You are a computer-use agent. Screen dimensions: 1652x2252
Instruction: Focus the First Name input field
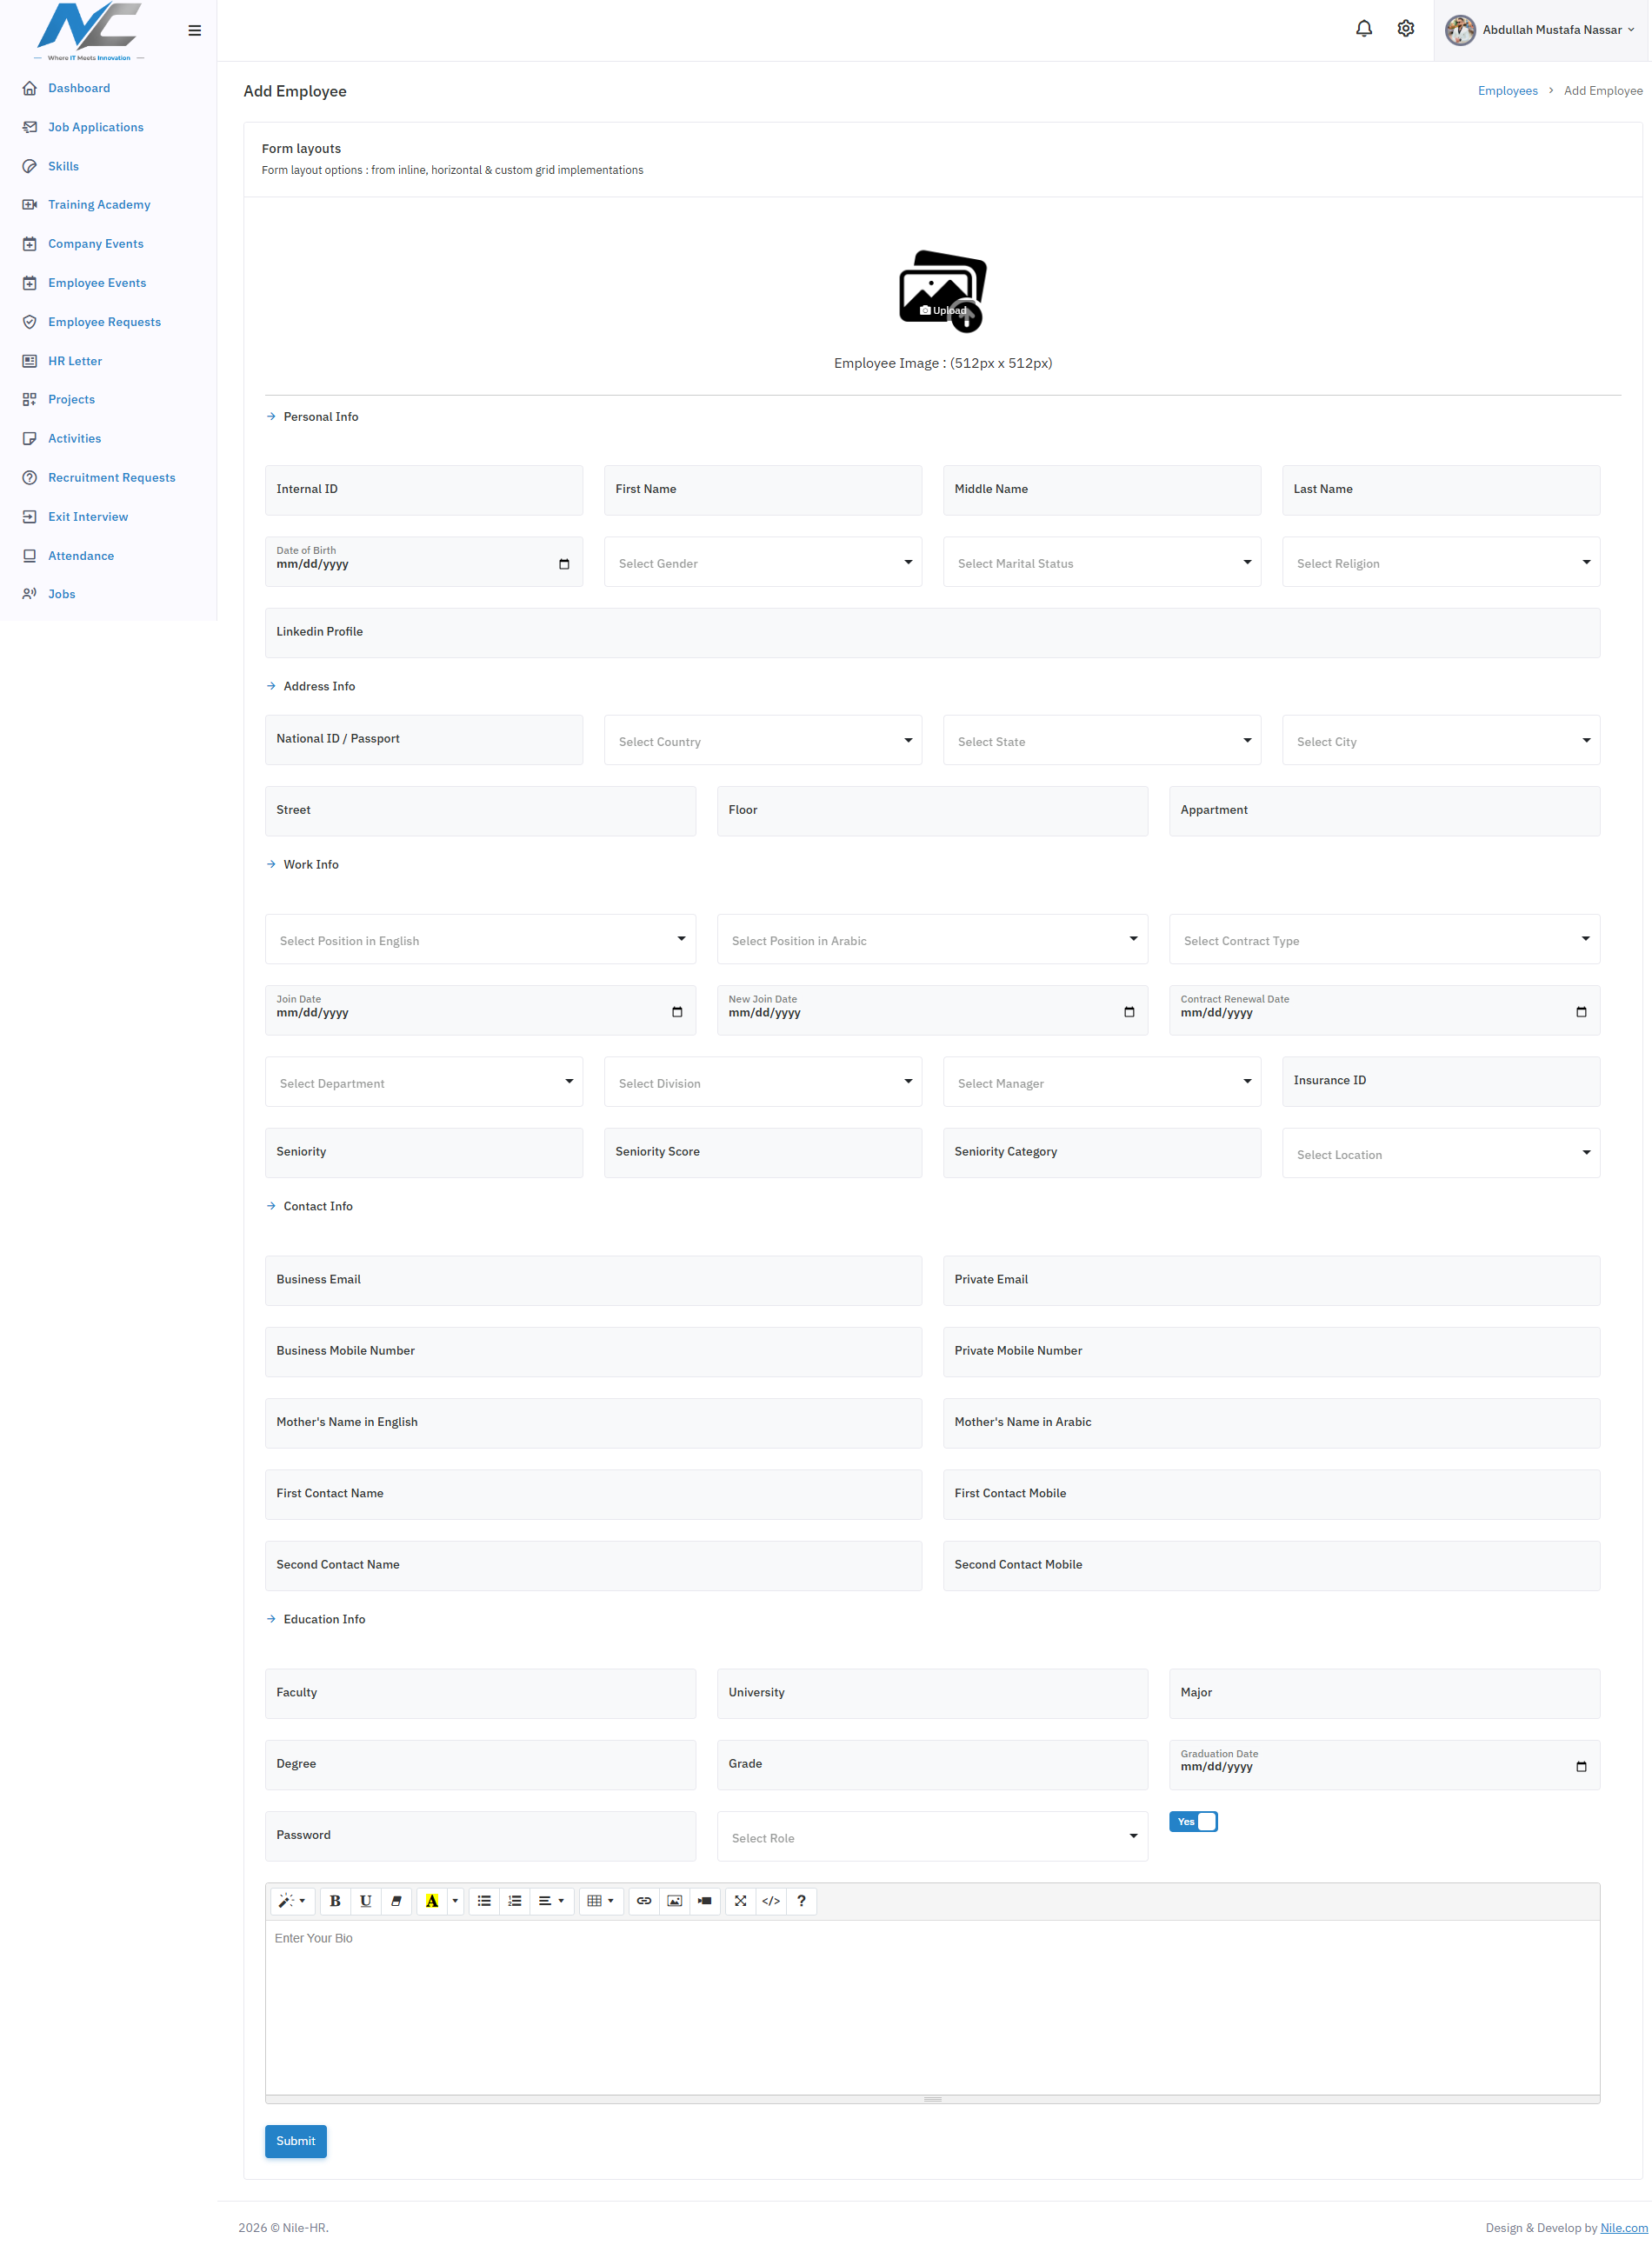(x=763, y=490)
